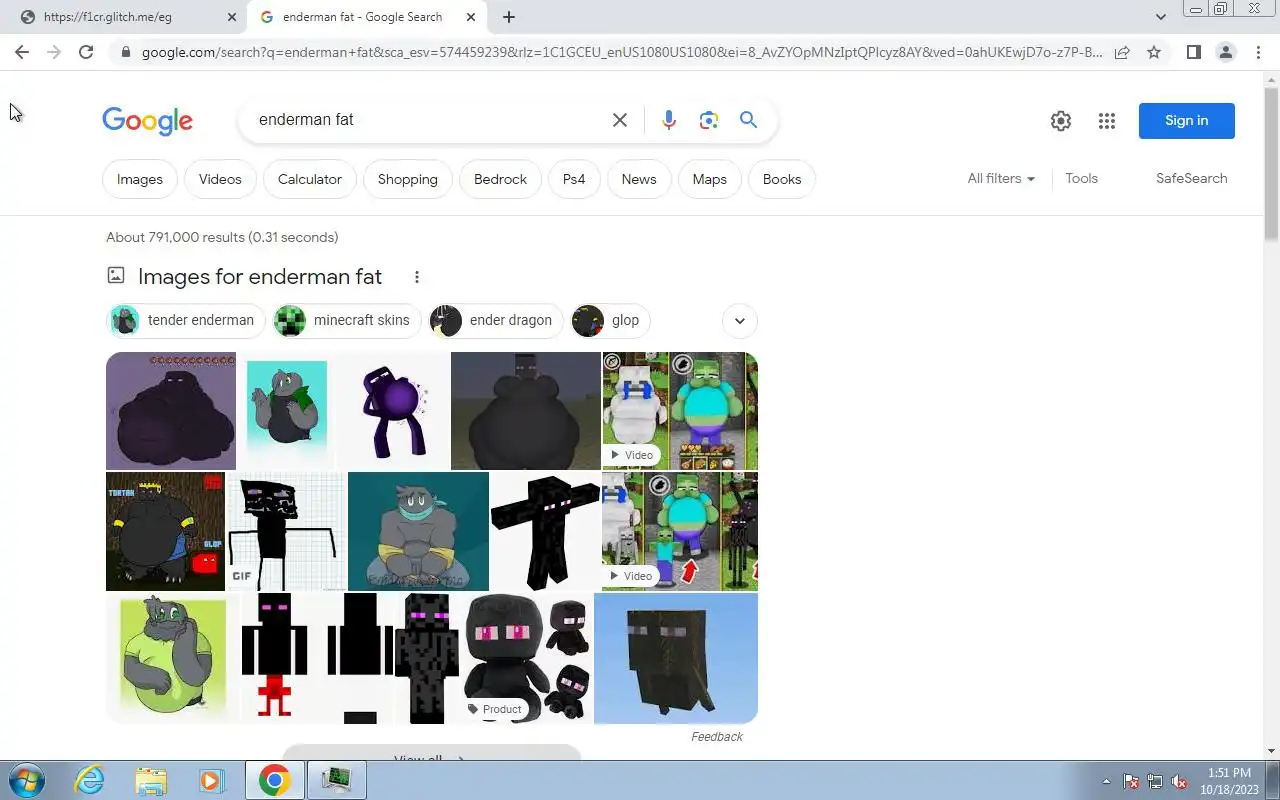This screenshot has height=800, width=1280.
Task: Select the Calculator filter chip
Action: (x=310, y=179)
